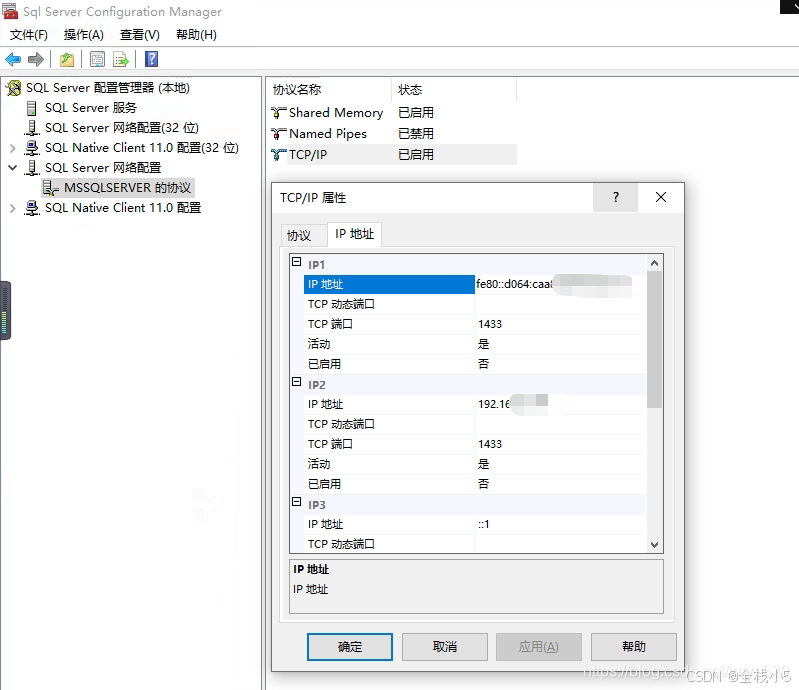
Task: Collapse the IP3 property group
Action: [296, 503]
